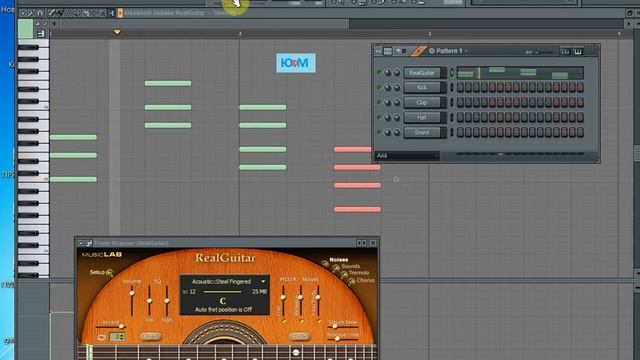This screenshot has height=360, width=640.
Task: Select the Kick channel button
Action: [422, 87]
